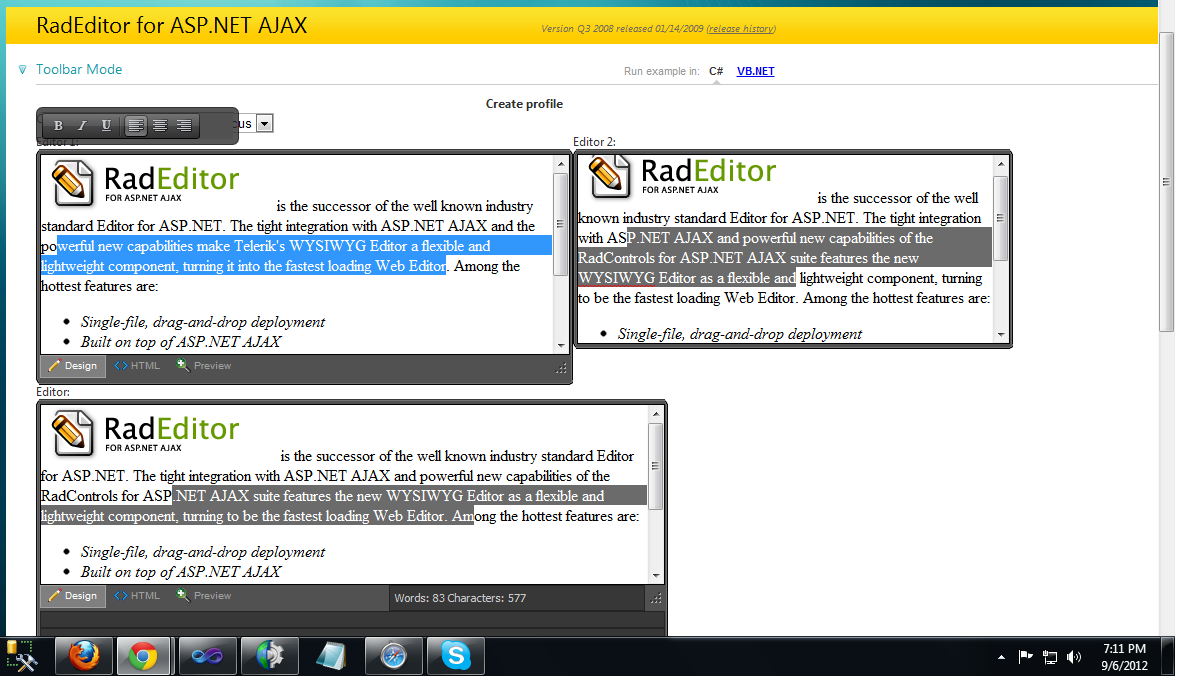Open Skype from the taskbar
The height and width of the screenshot is (684, 1179).
pos(455,657)
